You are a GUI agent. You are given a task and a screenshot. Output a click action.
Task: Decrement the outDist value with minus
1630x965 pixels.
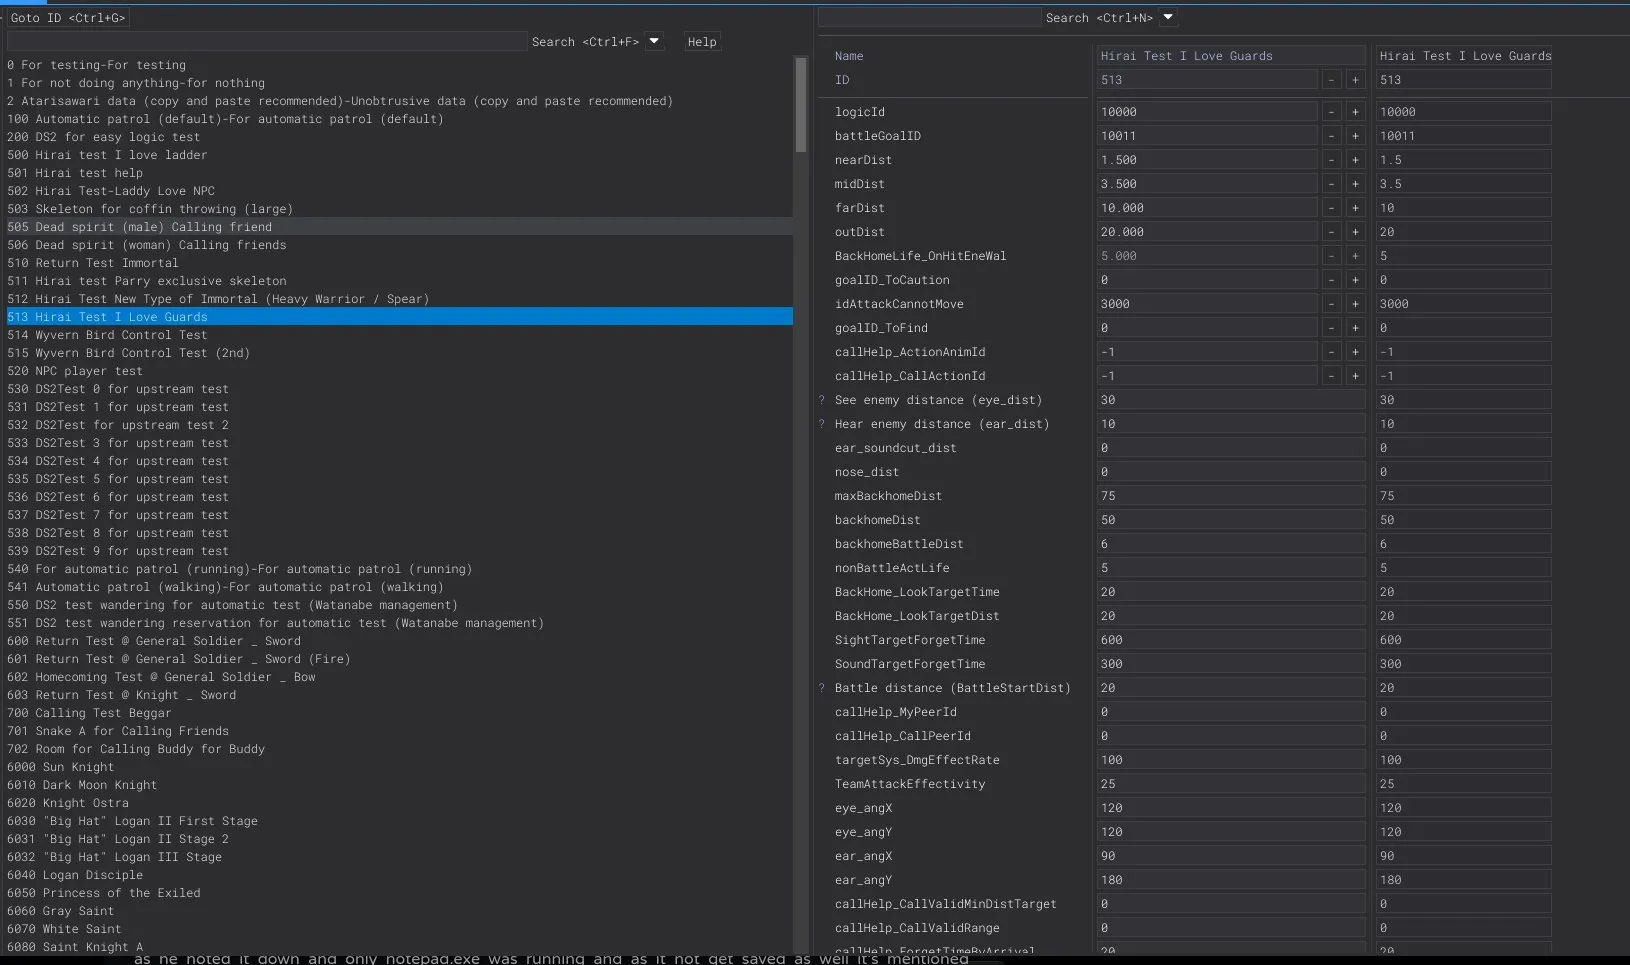coord(1331,232)
